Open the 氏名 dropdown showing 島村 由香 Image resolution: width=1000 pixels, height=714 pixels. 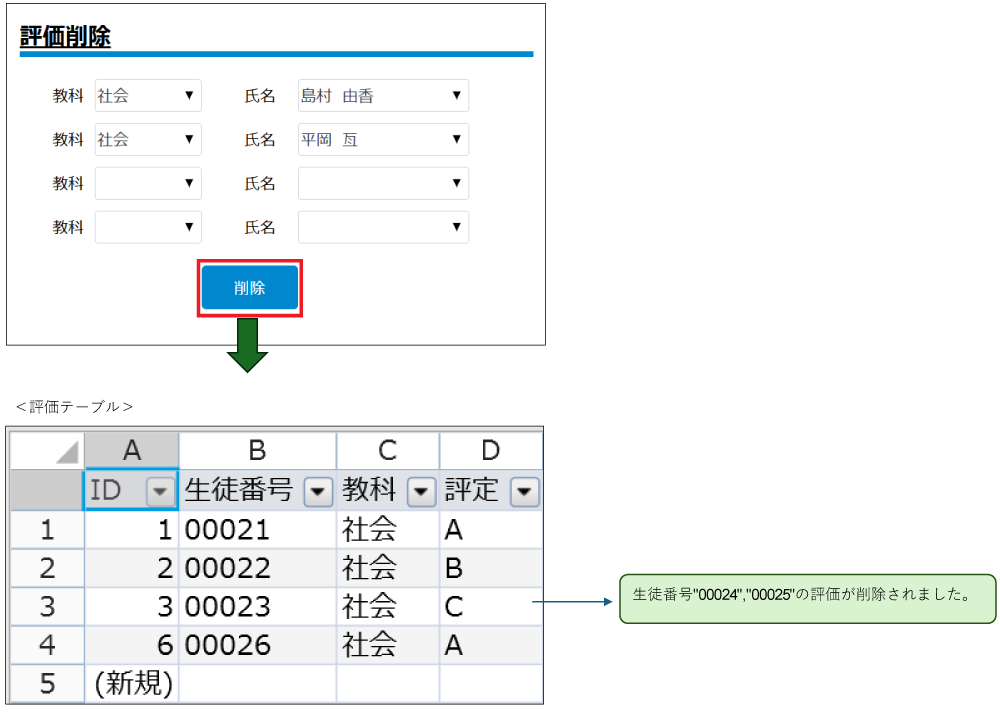tap(383, 96)
